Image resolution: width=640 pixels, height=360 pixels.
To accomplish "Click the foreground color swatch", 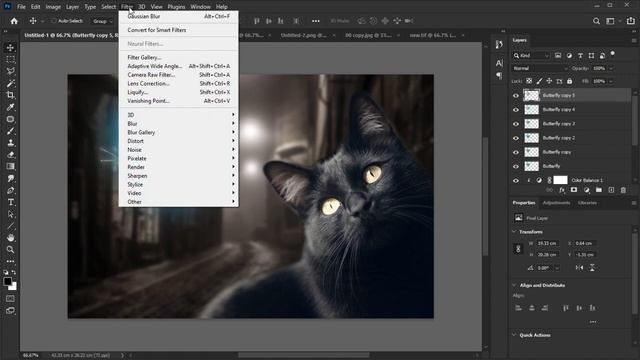I will 7,281.
